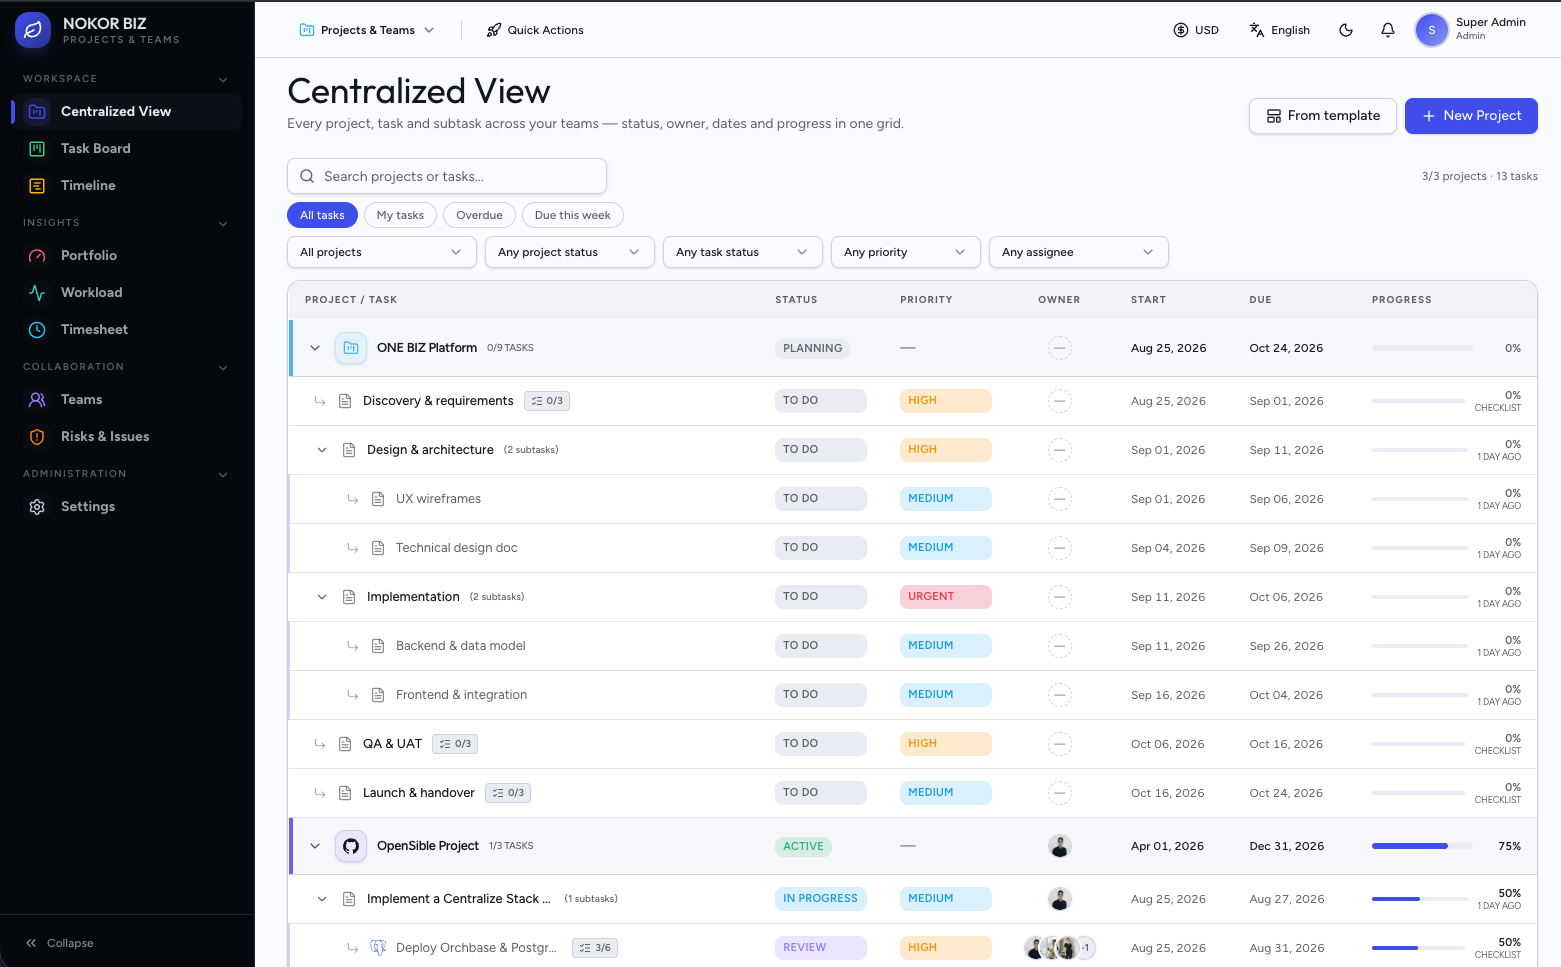The image size is (1561, 967).
Task: Click New Project button
Action: coord(1471,116)
